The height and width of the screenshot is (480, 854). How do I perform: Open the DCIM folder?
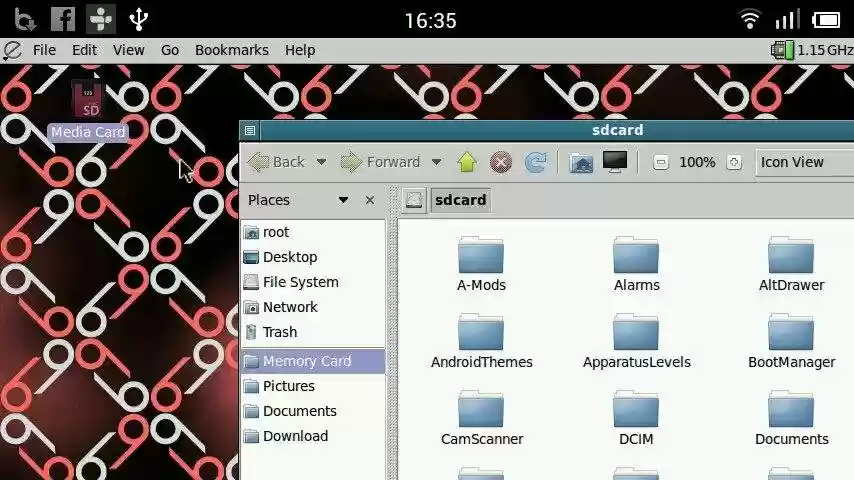click(x=636, y=418)
